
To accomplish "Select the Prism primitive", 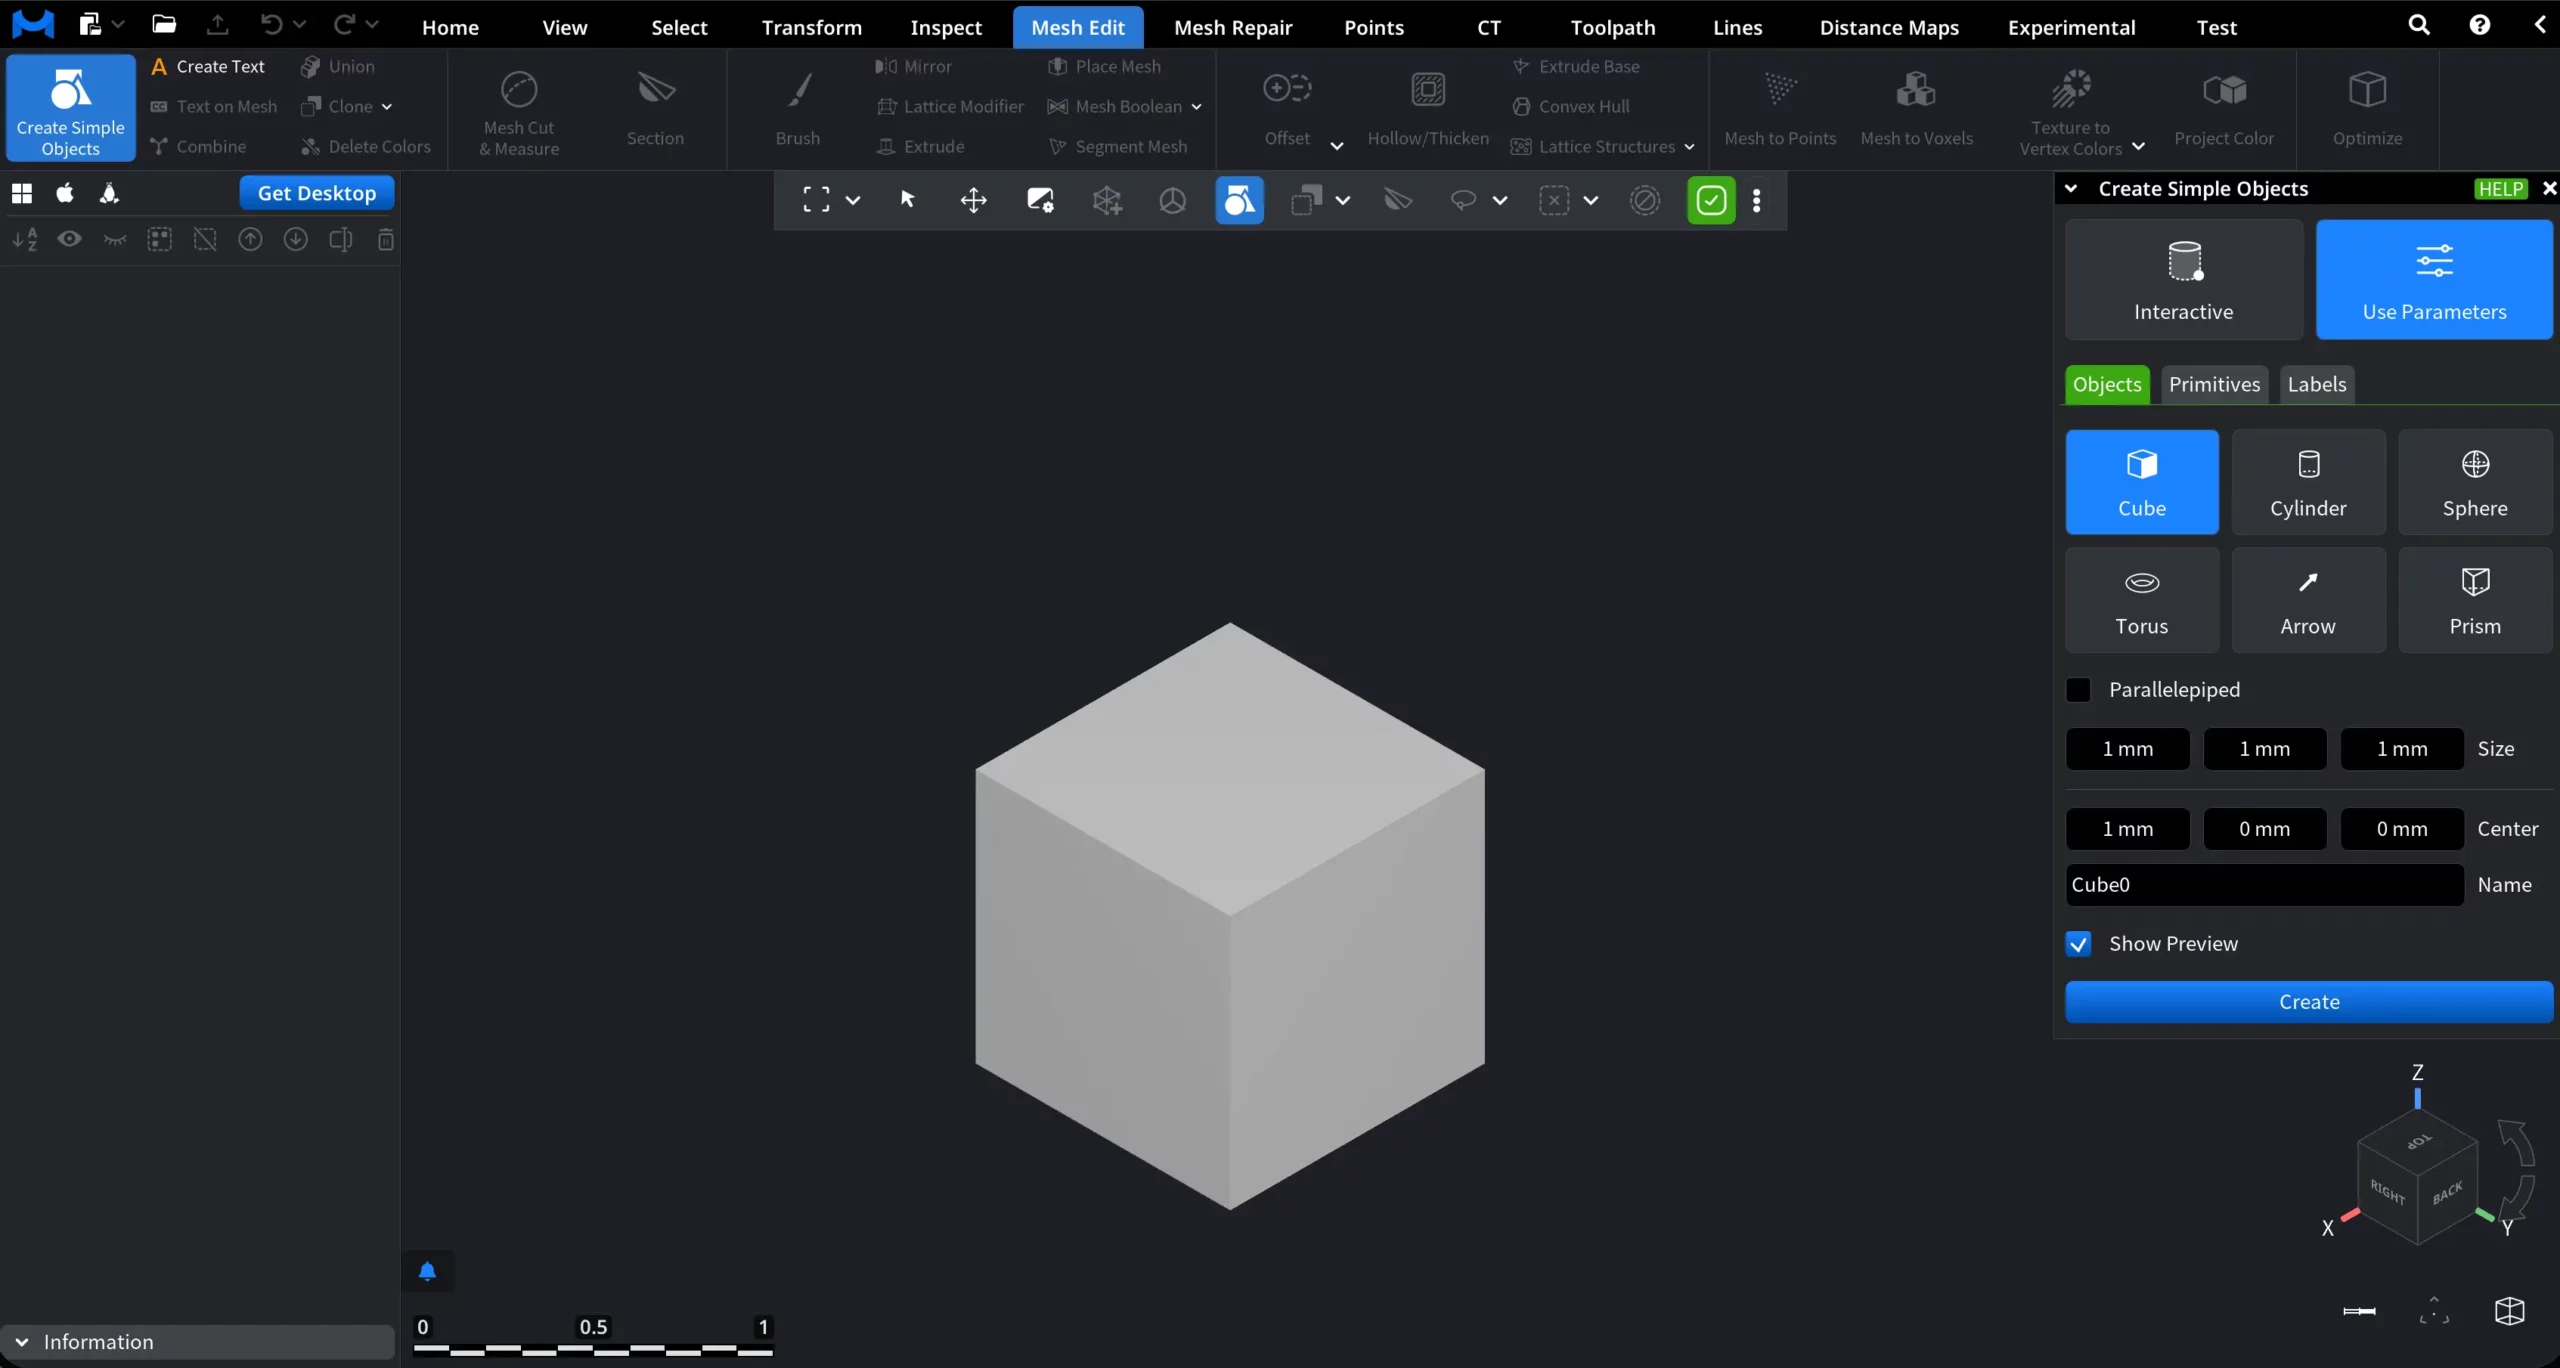I will tap(2476, 600).
